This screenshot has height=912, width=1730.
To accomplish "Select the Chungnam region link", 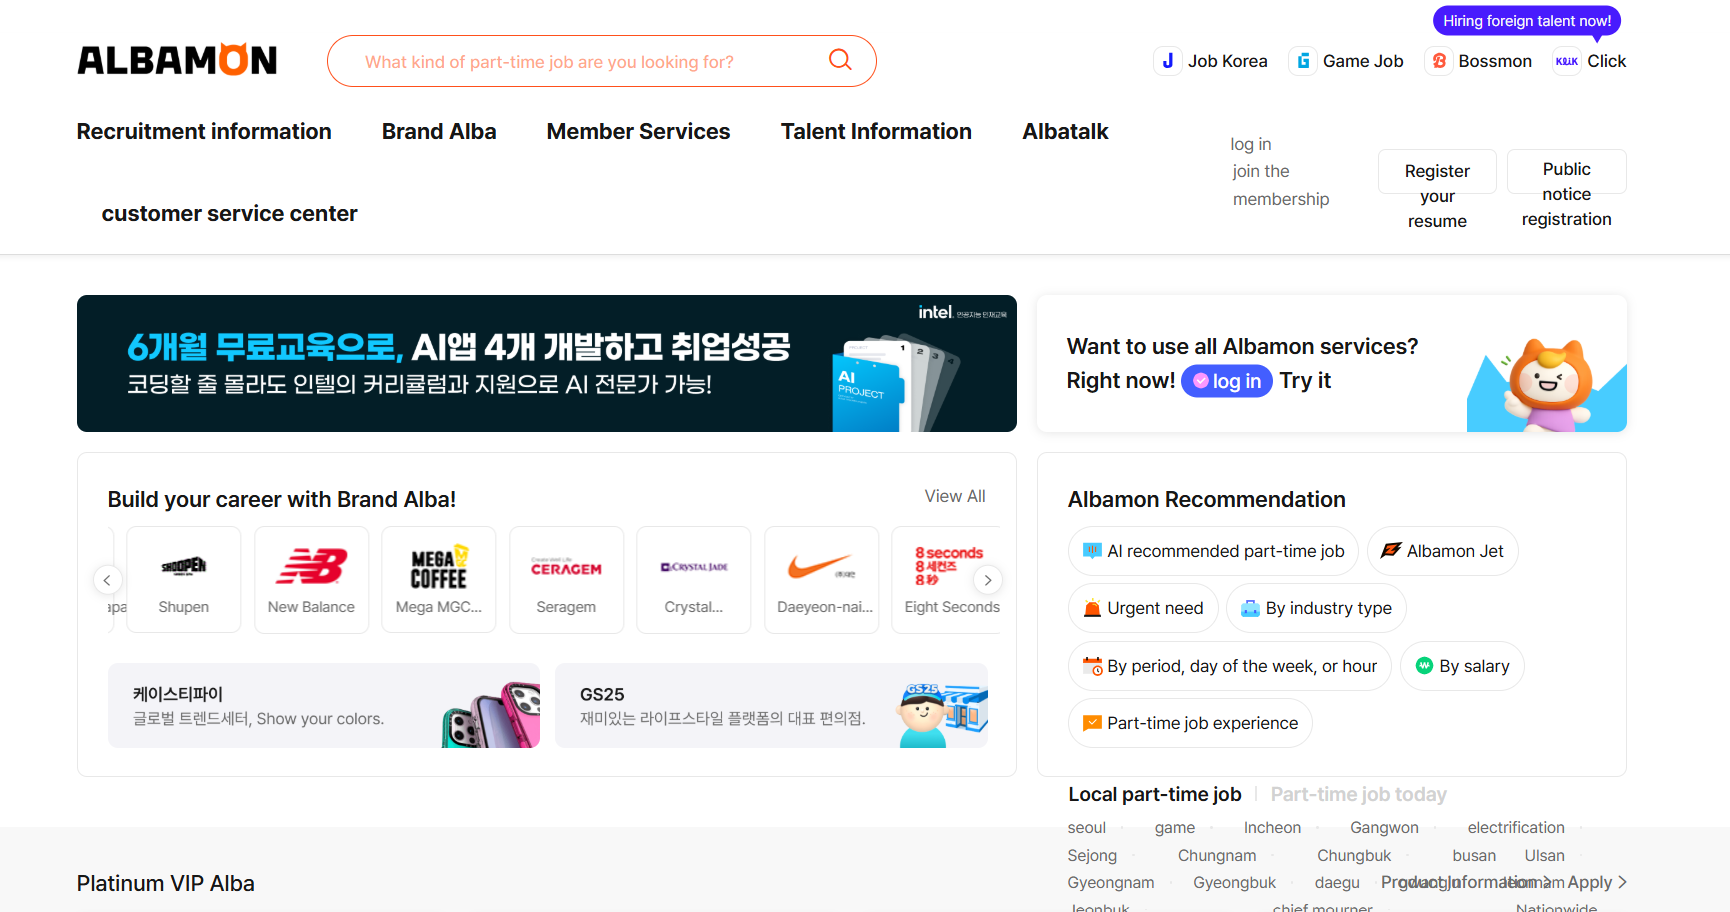I will 1217,855.
